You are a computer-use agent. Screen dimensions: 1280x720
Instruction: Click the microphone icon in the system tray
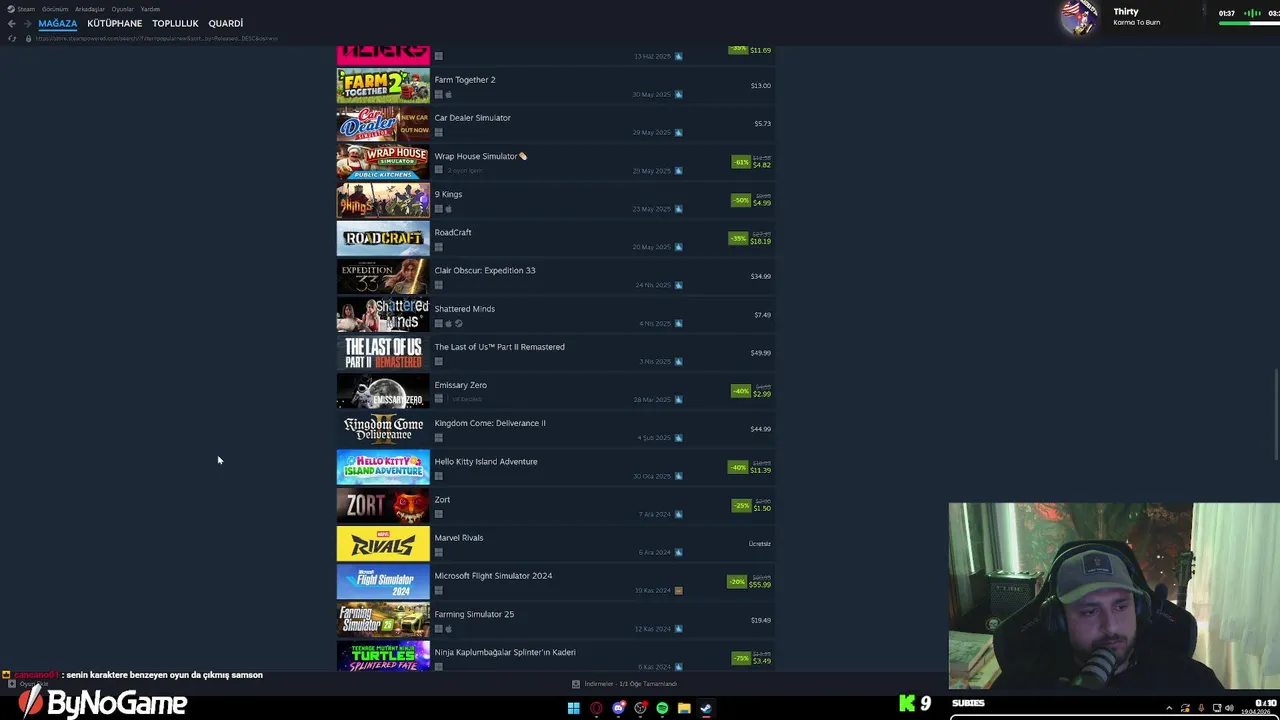pyautogui.click(x=1201, y=708)
